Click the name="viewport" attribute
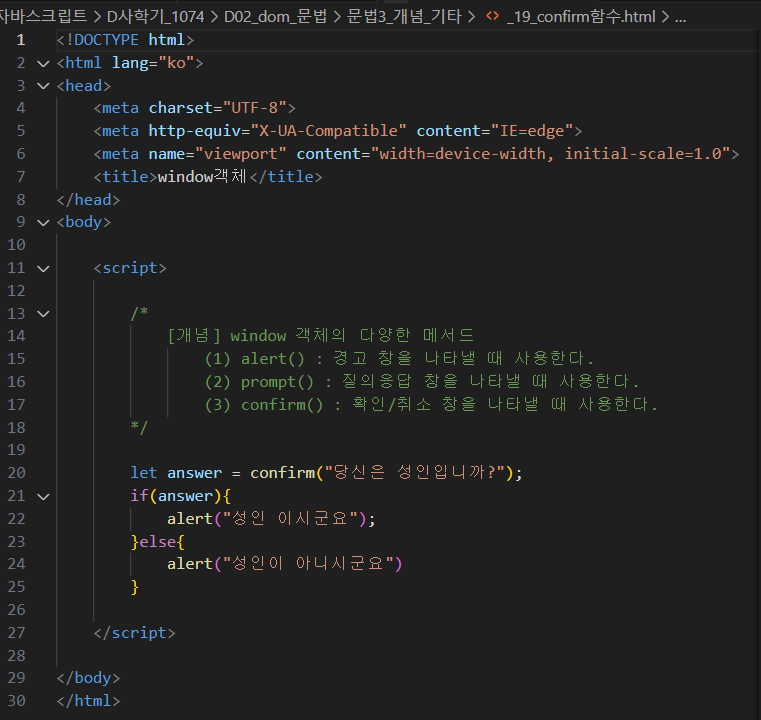The width and height of the screenshot is (761, 720). [x=217, y=154]
